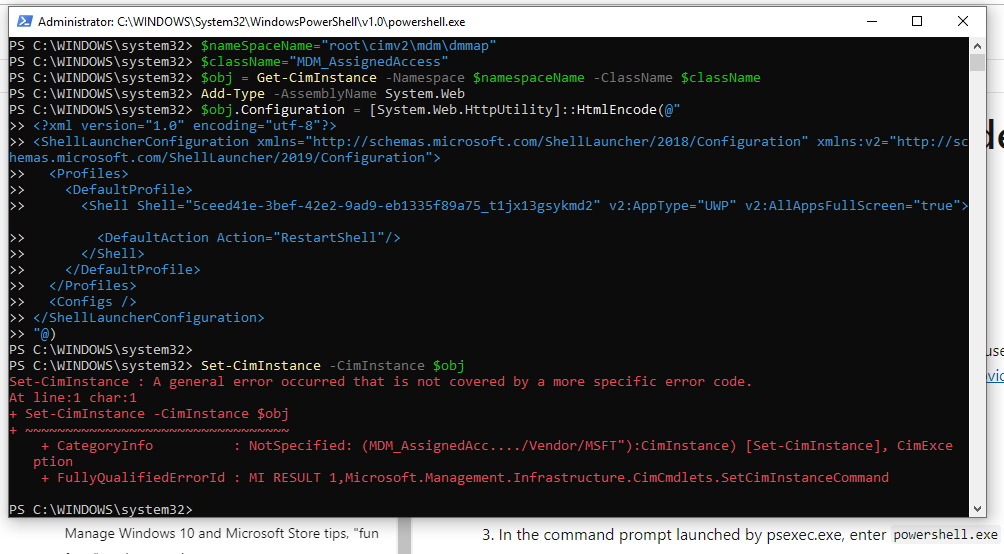Click the red general error message line

(380, 382)
